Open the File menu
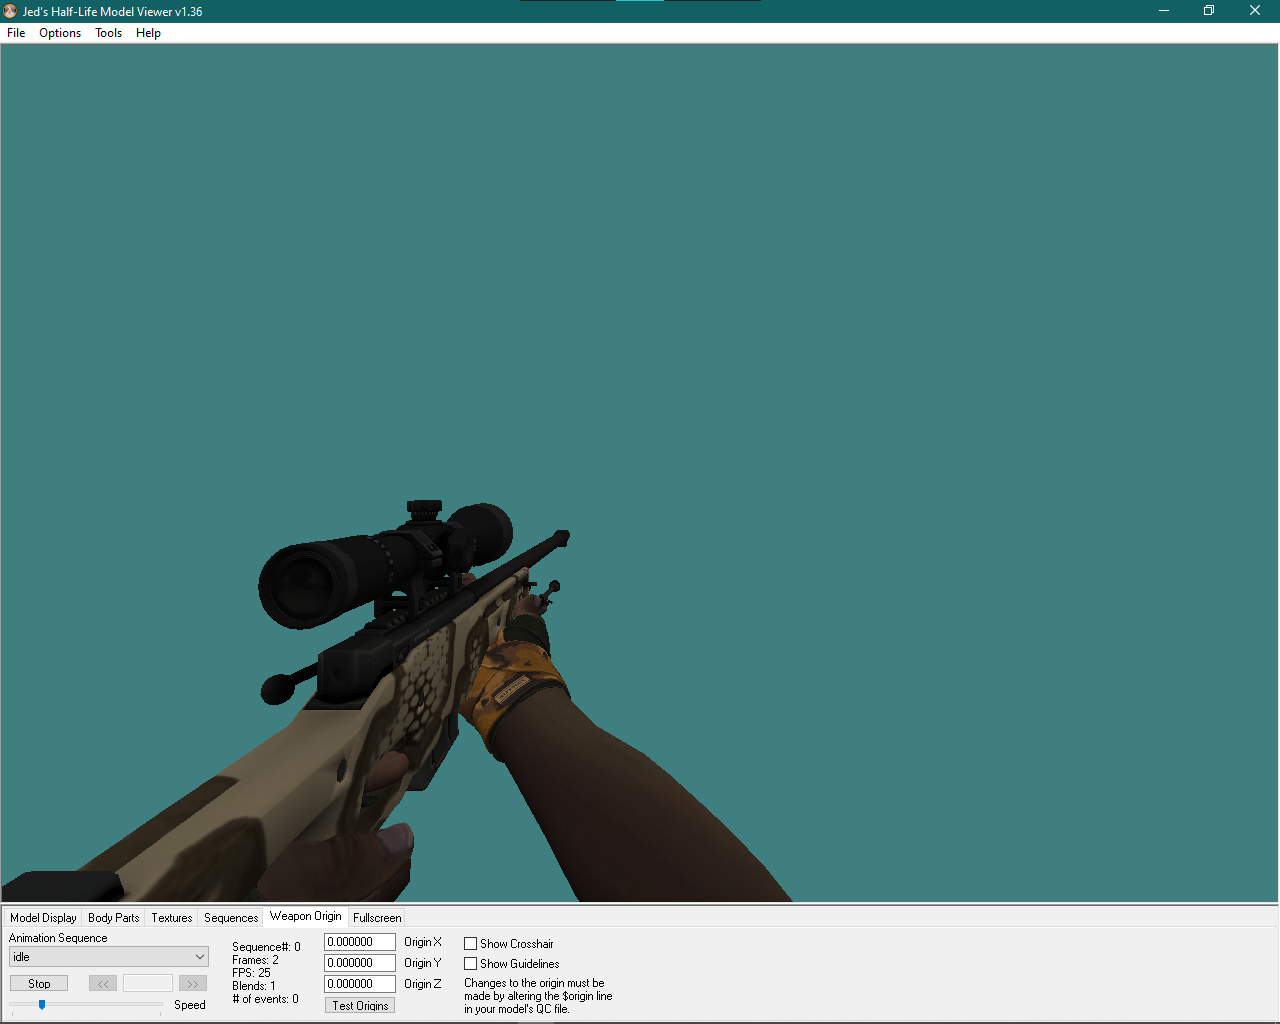This screenshot has width=1280, height=1024. [16, 33]
